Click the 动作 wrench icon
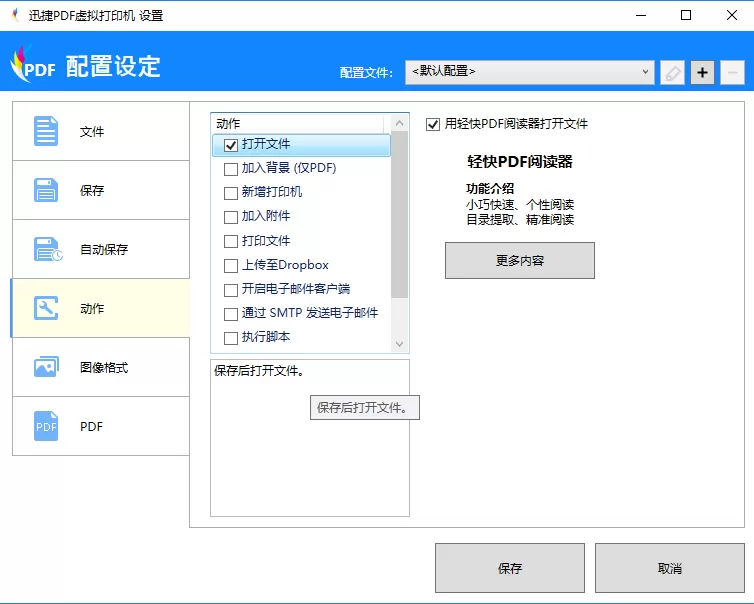Image resolution: width=754 pixels, height=604 pixels. pyautogui.click(x=46, y=308)
